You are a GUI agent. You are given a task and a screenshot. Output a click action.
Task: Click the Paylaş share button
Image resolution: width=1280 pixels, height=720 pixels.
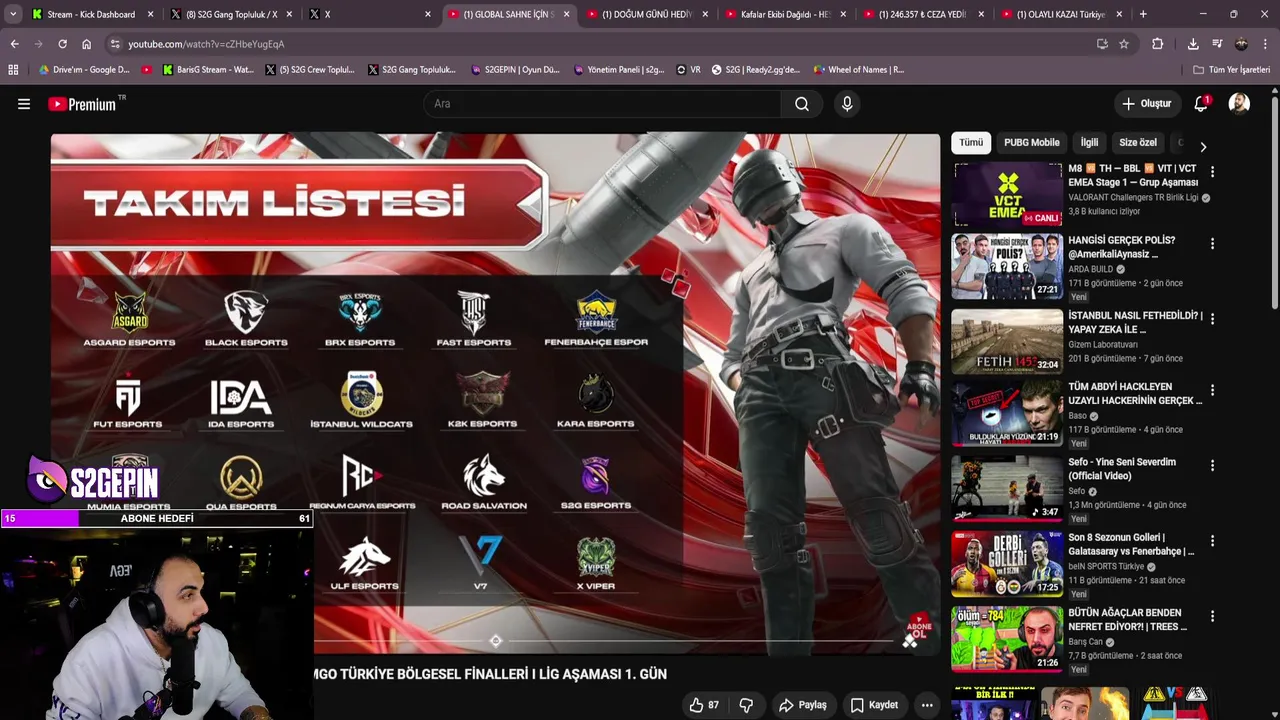click(803, 705)
